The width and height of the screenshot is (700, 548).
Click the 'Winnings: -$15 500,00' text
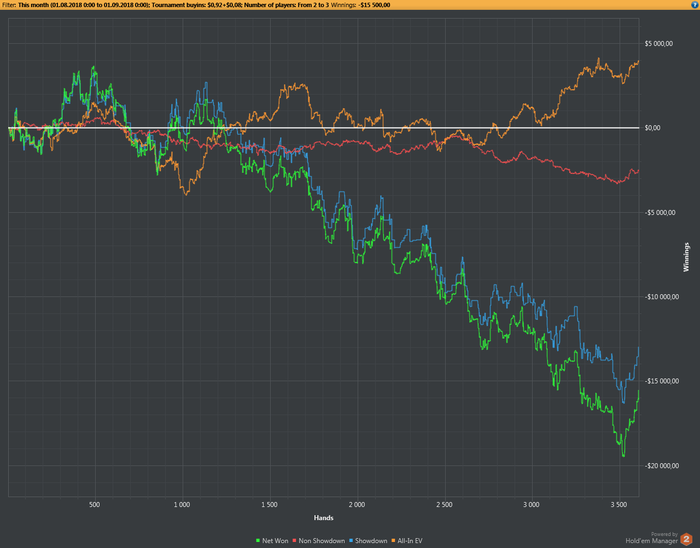pos(360,5)
